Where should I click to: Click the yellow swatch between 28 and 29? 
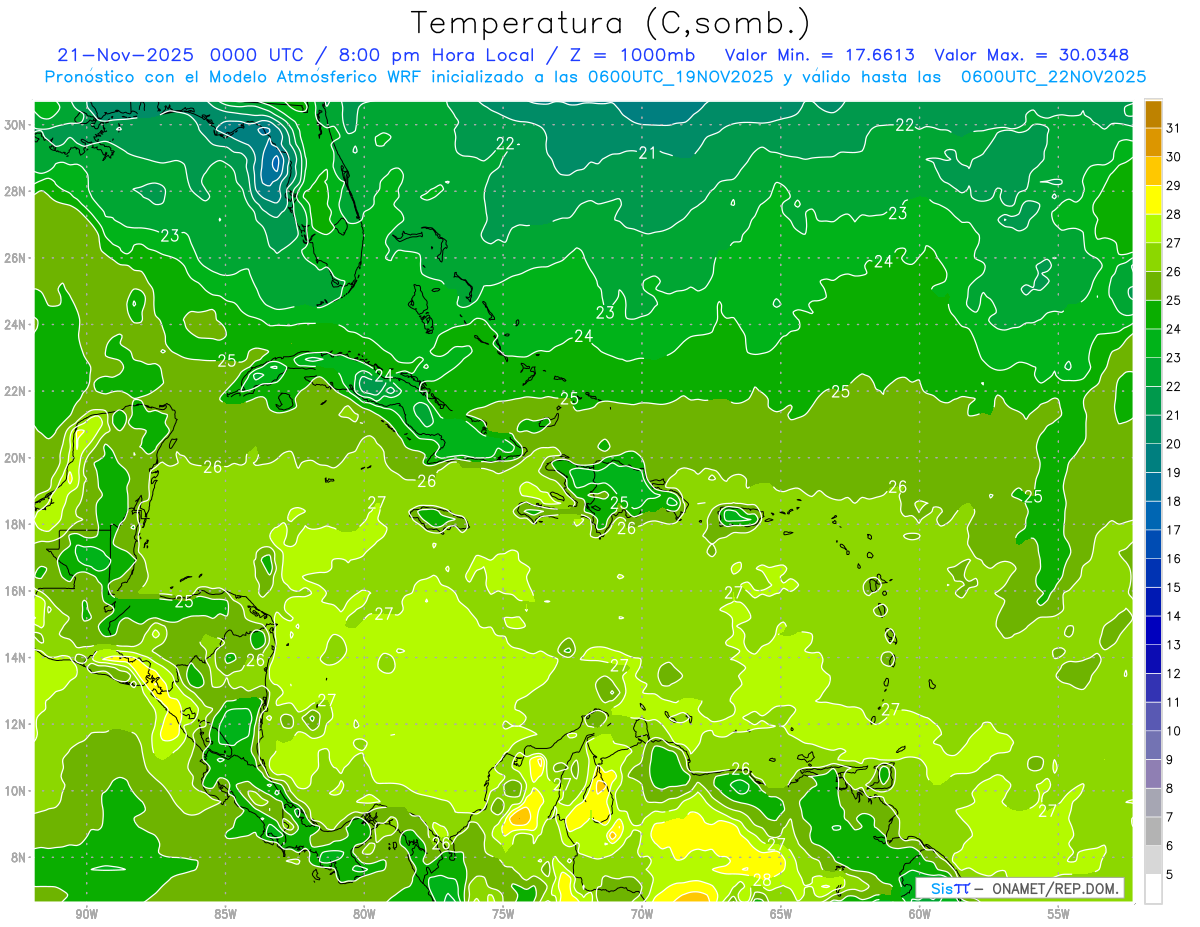[1153, 200]
